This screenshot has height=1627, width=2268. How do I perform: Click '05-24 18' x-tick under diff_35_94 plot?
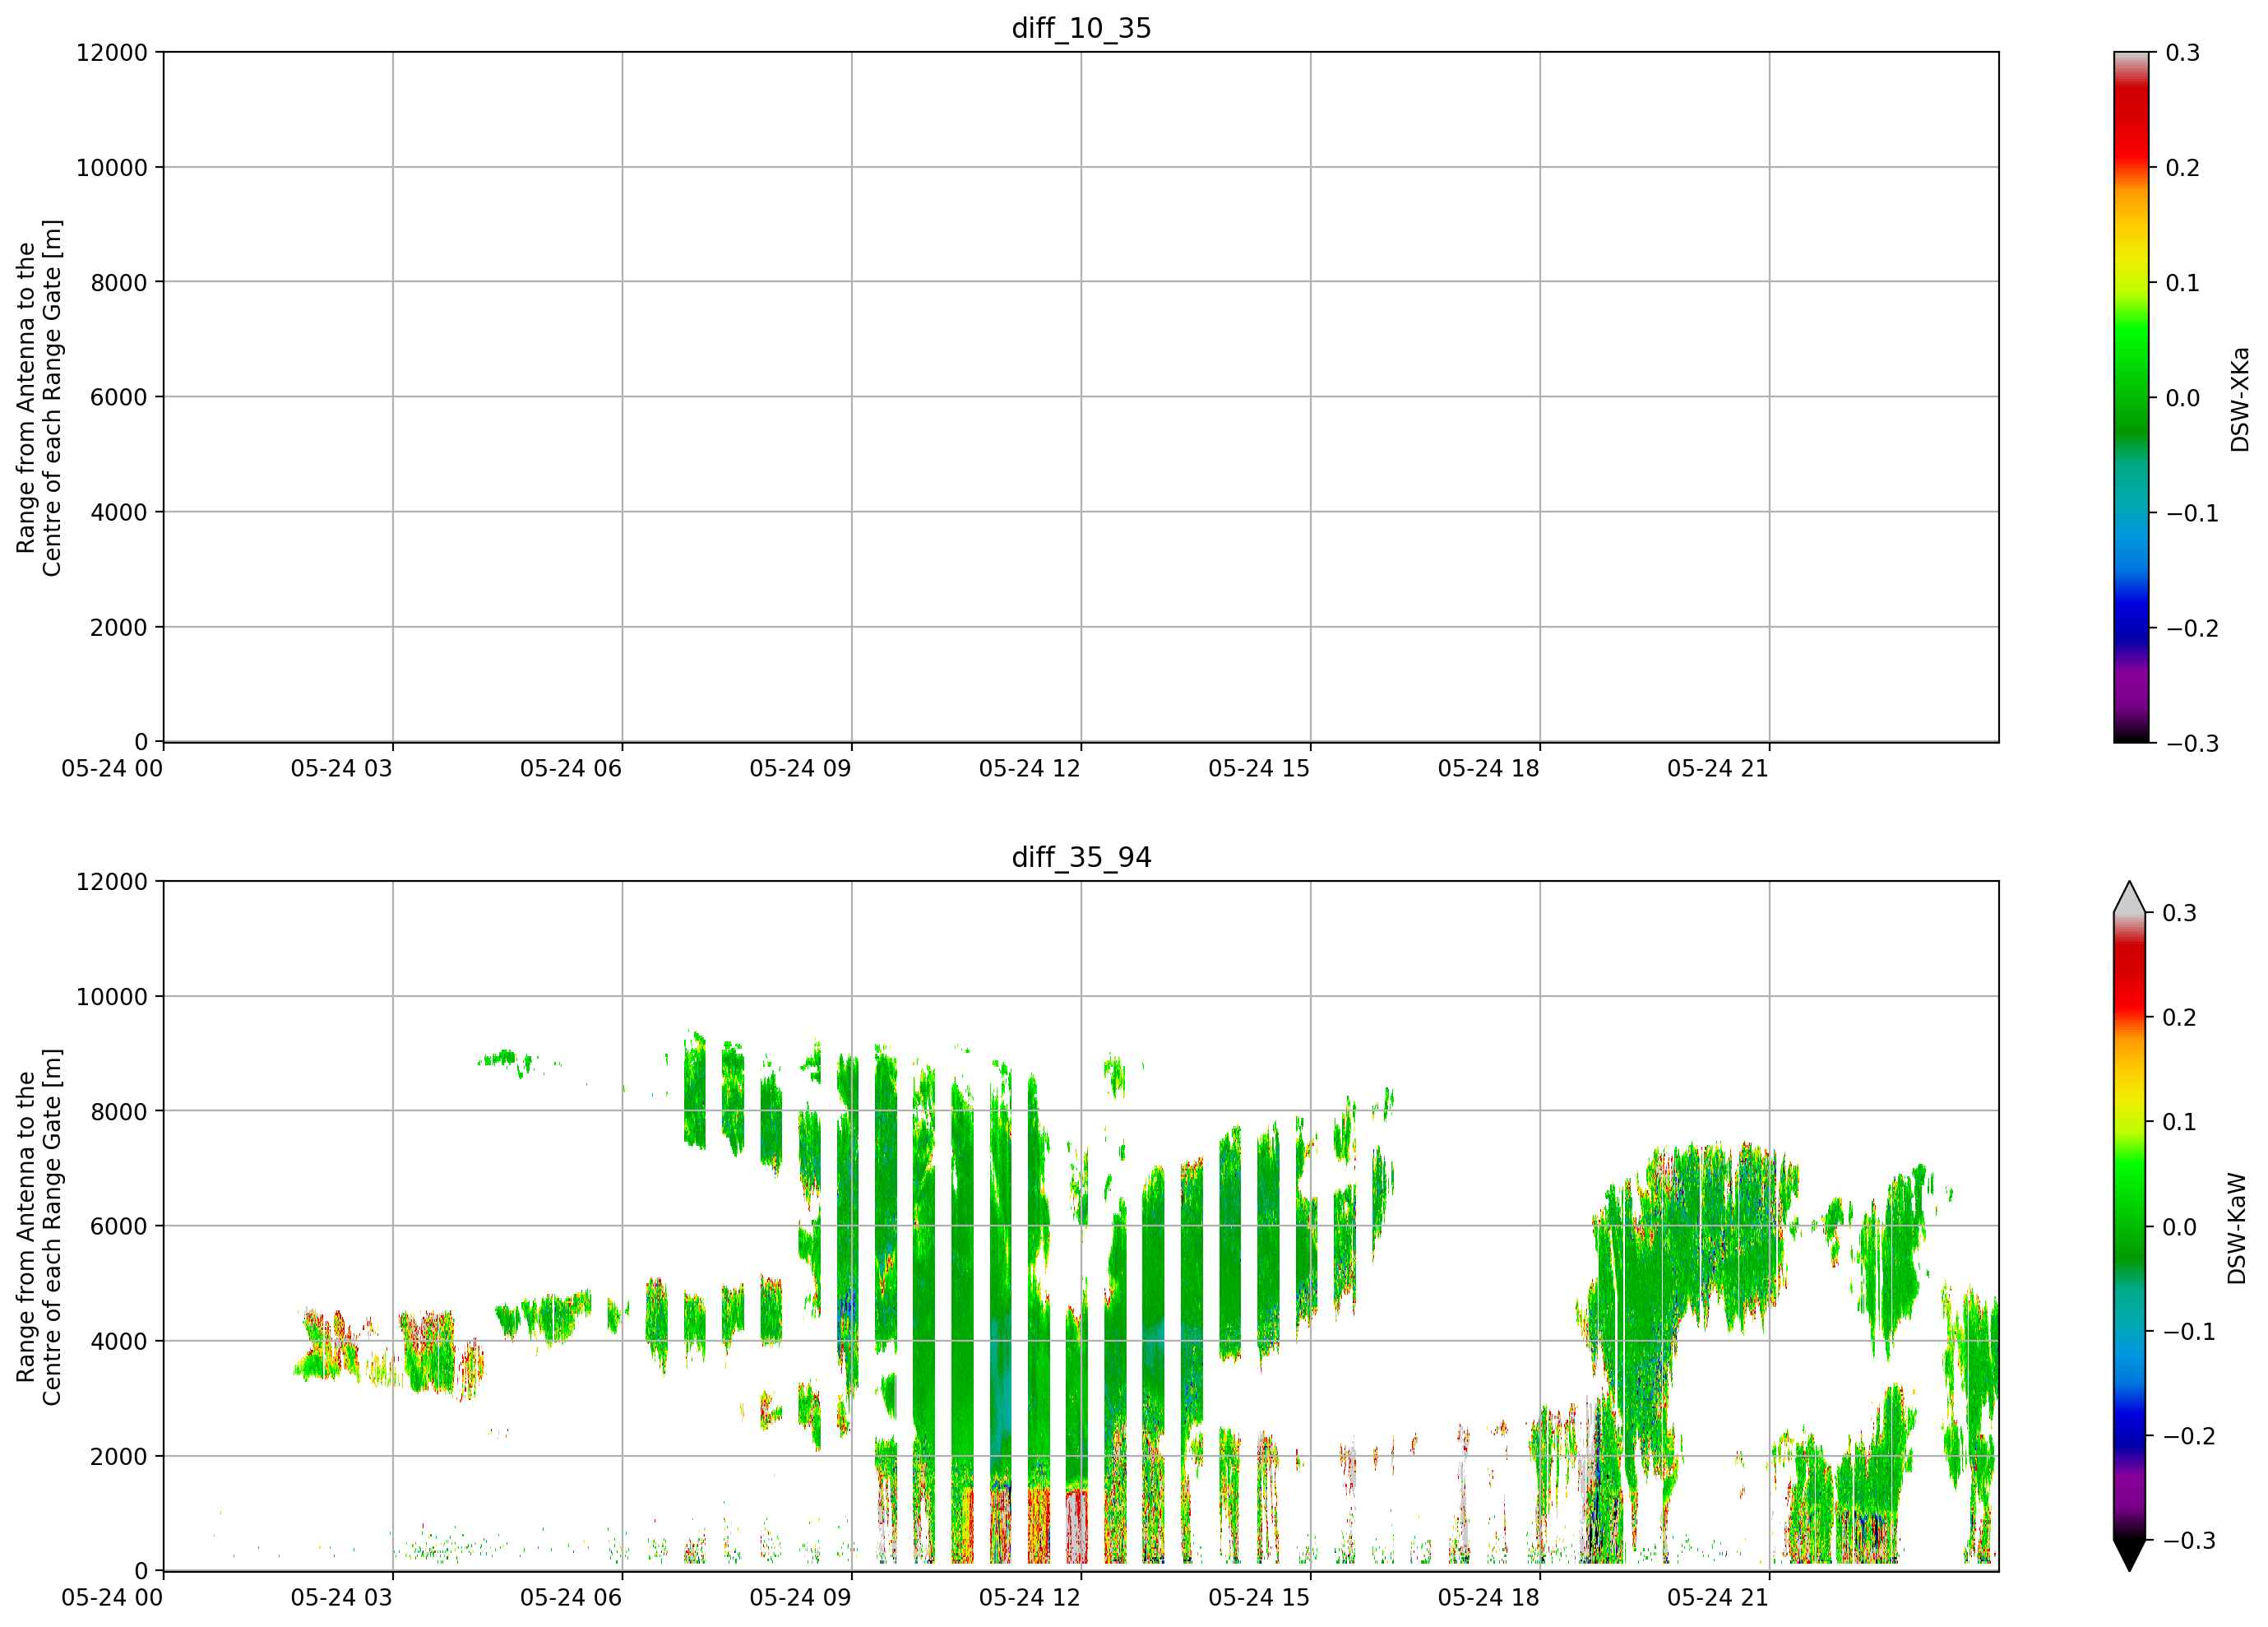pos(1489,1598)
